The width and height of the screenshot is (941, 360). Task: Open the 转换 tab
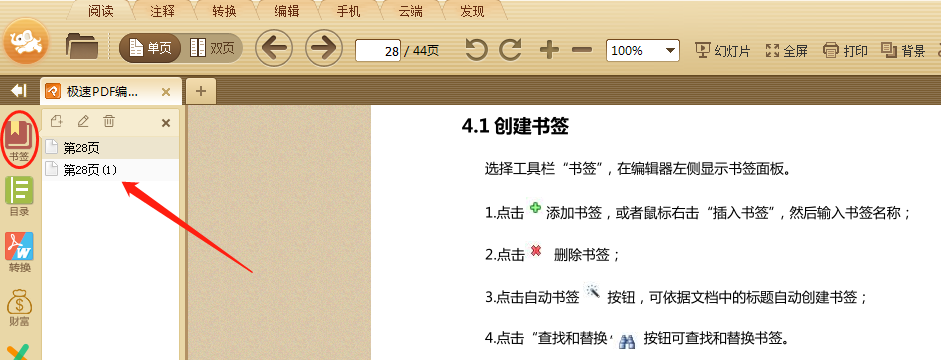224,11
